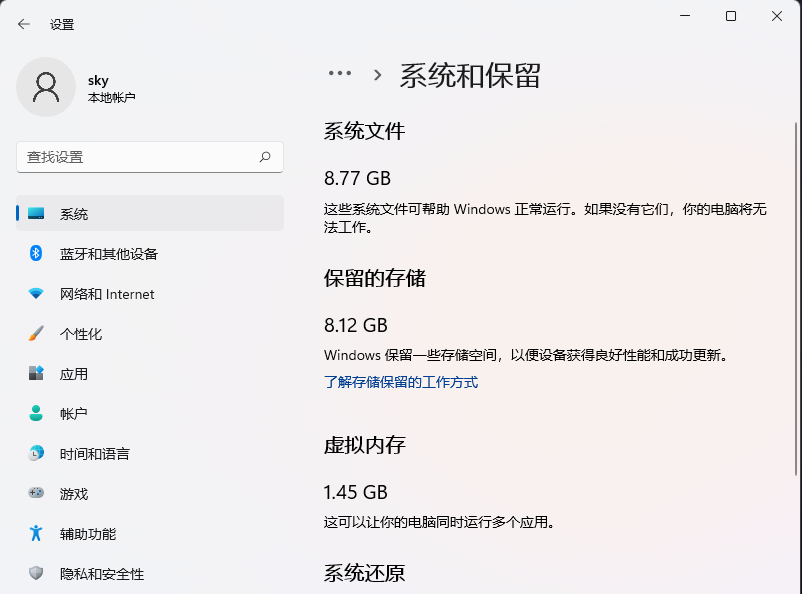Click the Bluetooth 蓝牙和其他设备 icon

click(34, 254)
